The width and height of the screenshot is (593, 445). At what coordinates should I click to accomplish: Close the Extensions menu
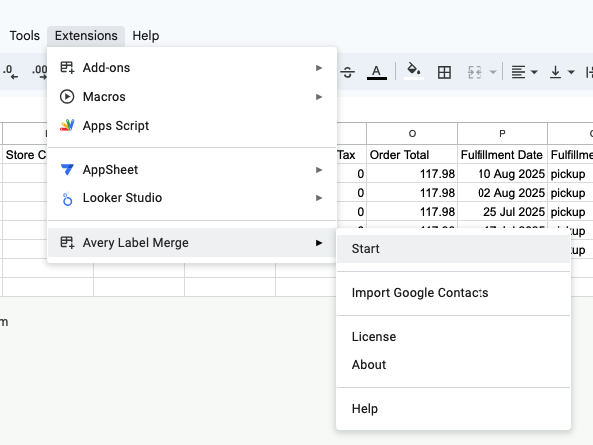[x=86, y=36]
